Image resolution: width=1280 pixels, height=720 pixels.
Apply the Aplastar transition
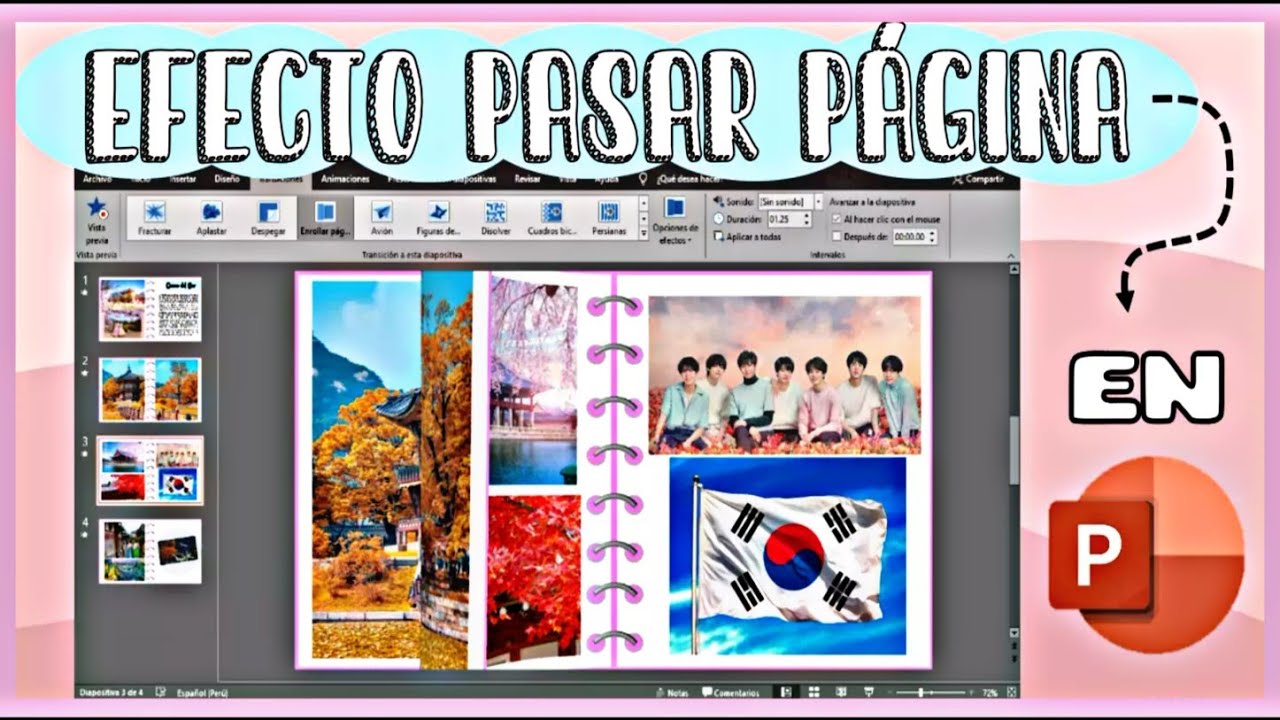(x=211, y=218)
